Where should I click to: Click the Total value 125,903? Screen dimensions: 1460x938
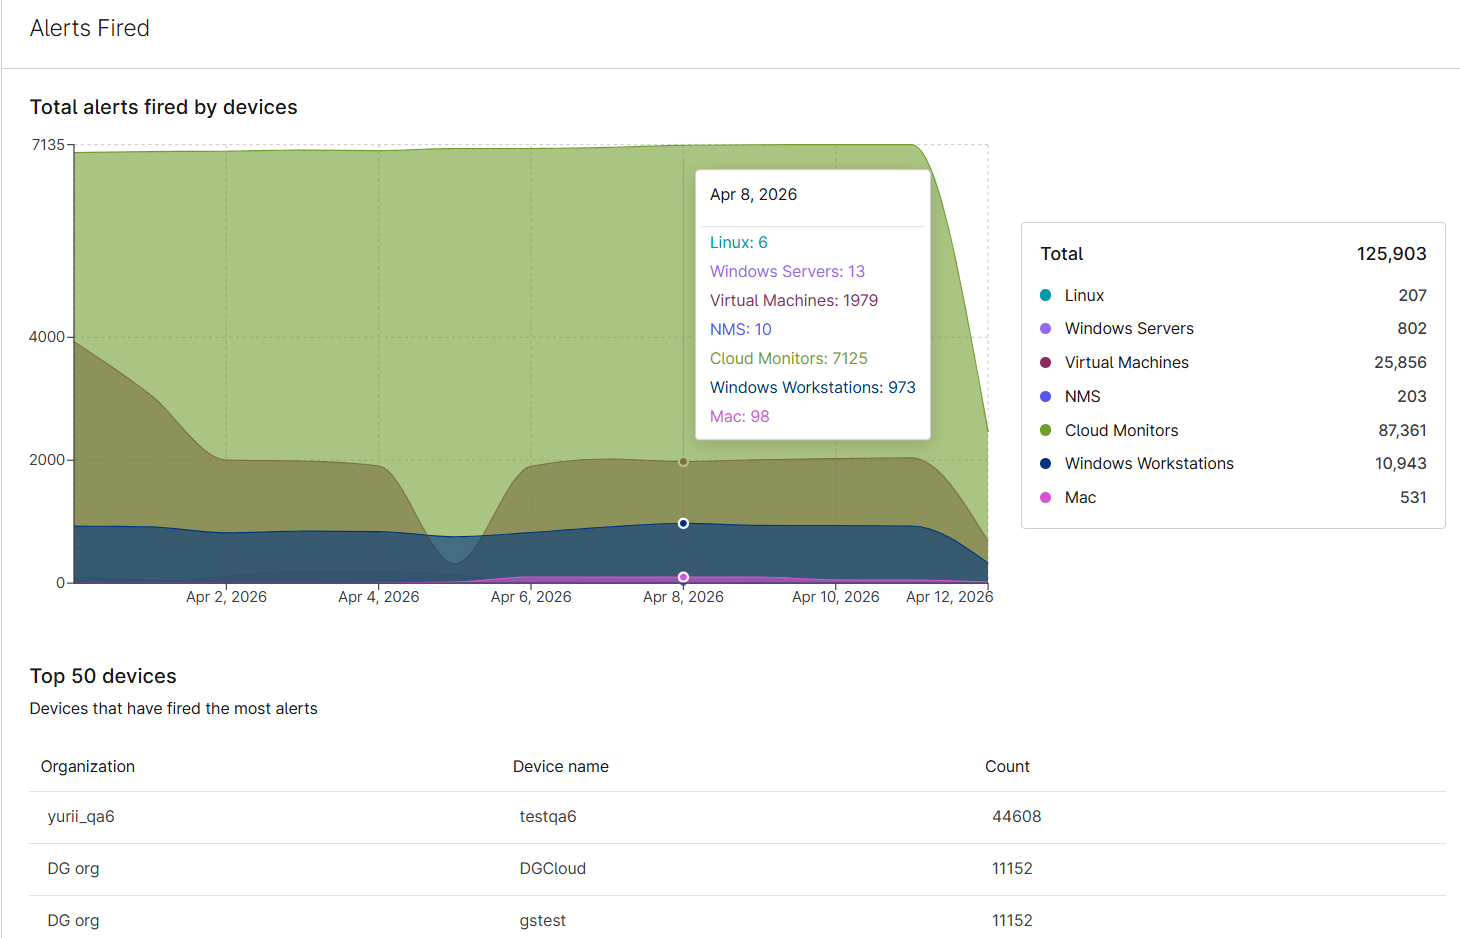pos(1391,254)
